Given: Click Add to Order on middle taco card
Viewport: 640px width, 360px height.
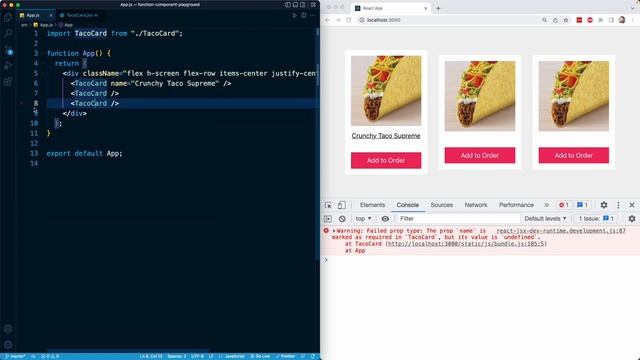Looking at the screenshot, I should [x=480, y=156].
